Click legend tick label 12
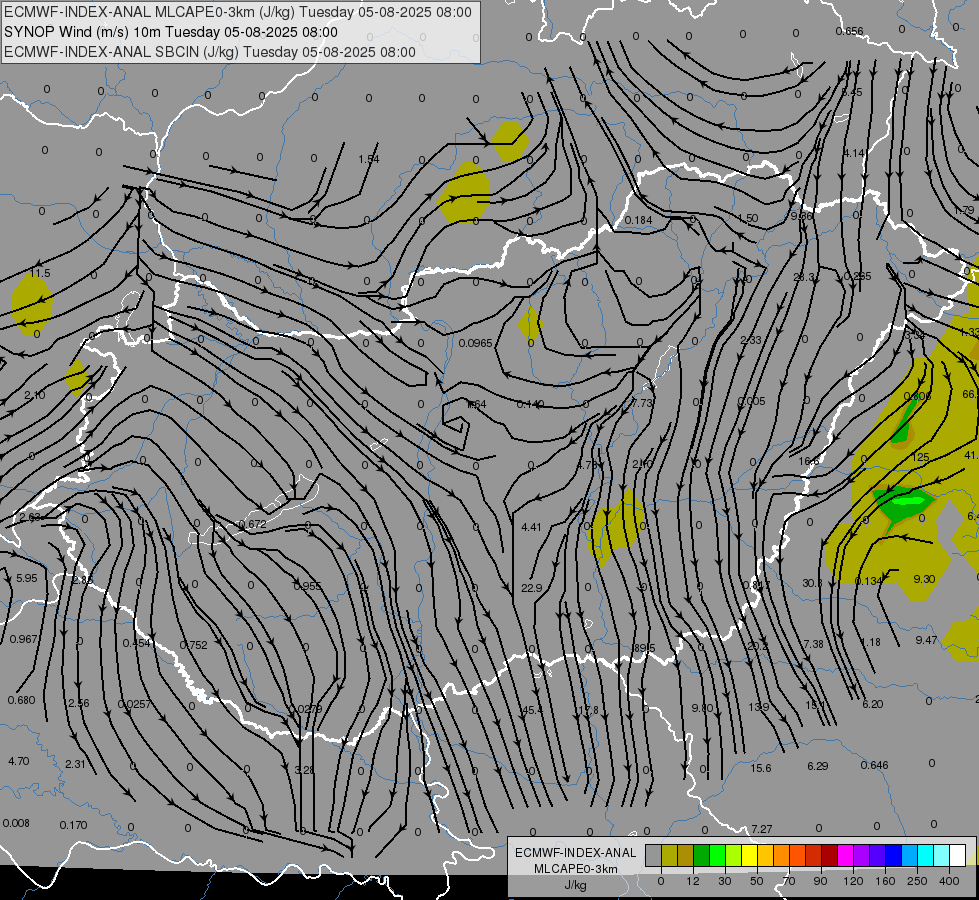 pos(692,881)
